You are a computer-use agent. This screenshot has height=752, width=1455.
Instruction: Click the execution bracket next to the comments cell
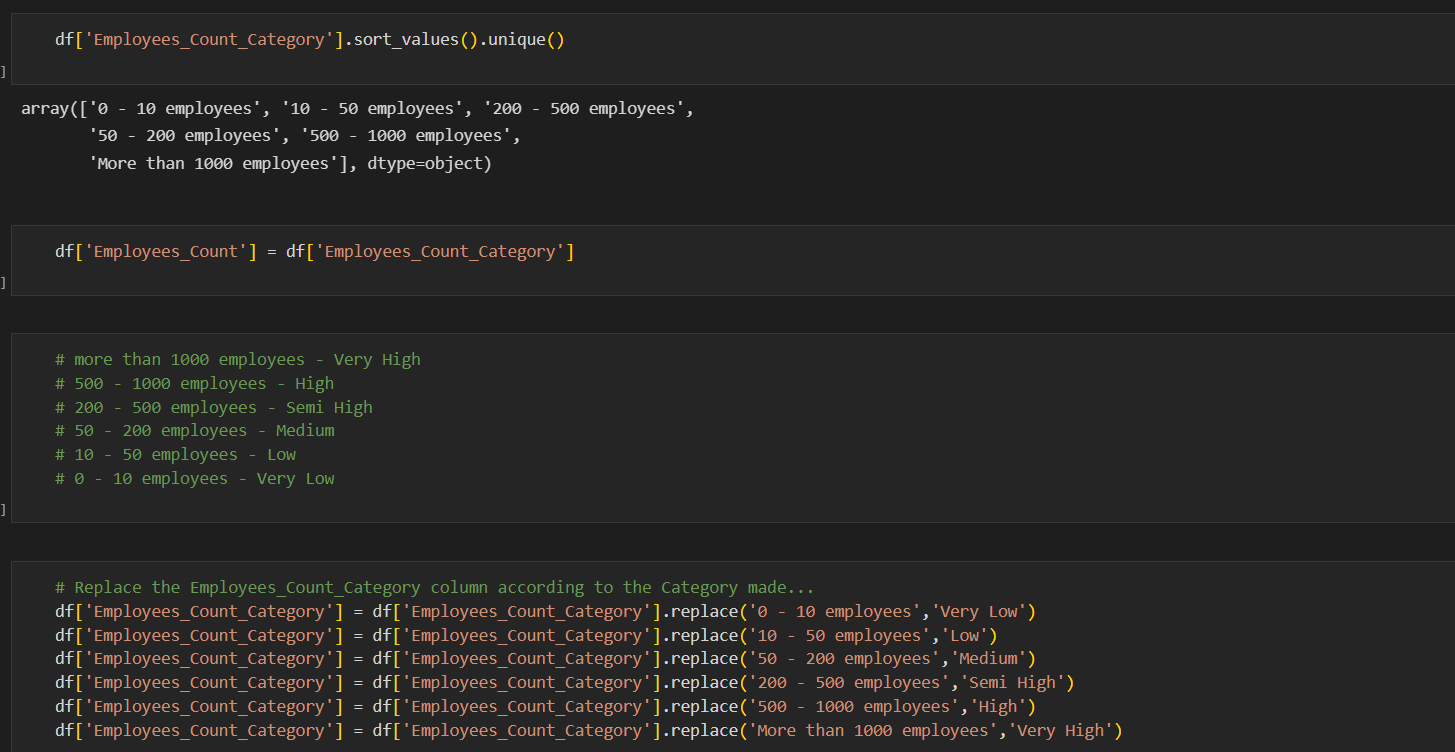3,509
